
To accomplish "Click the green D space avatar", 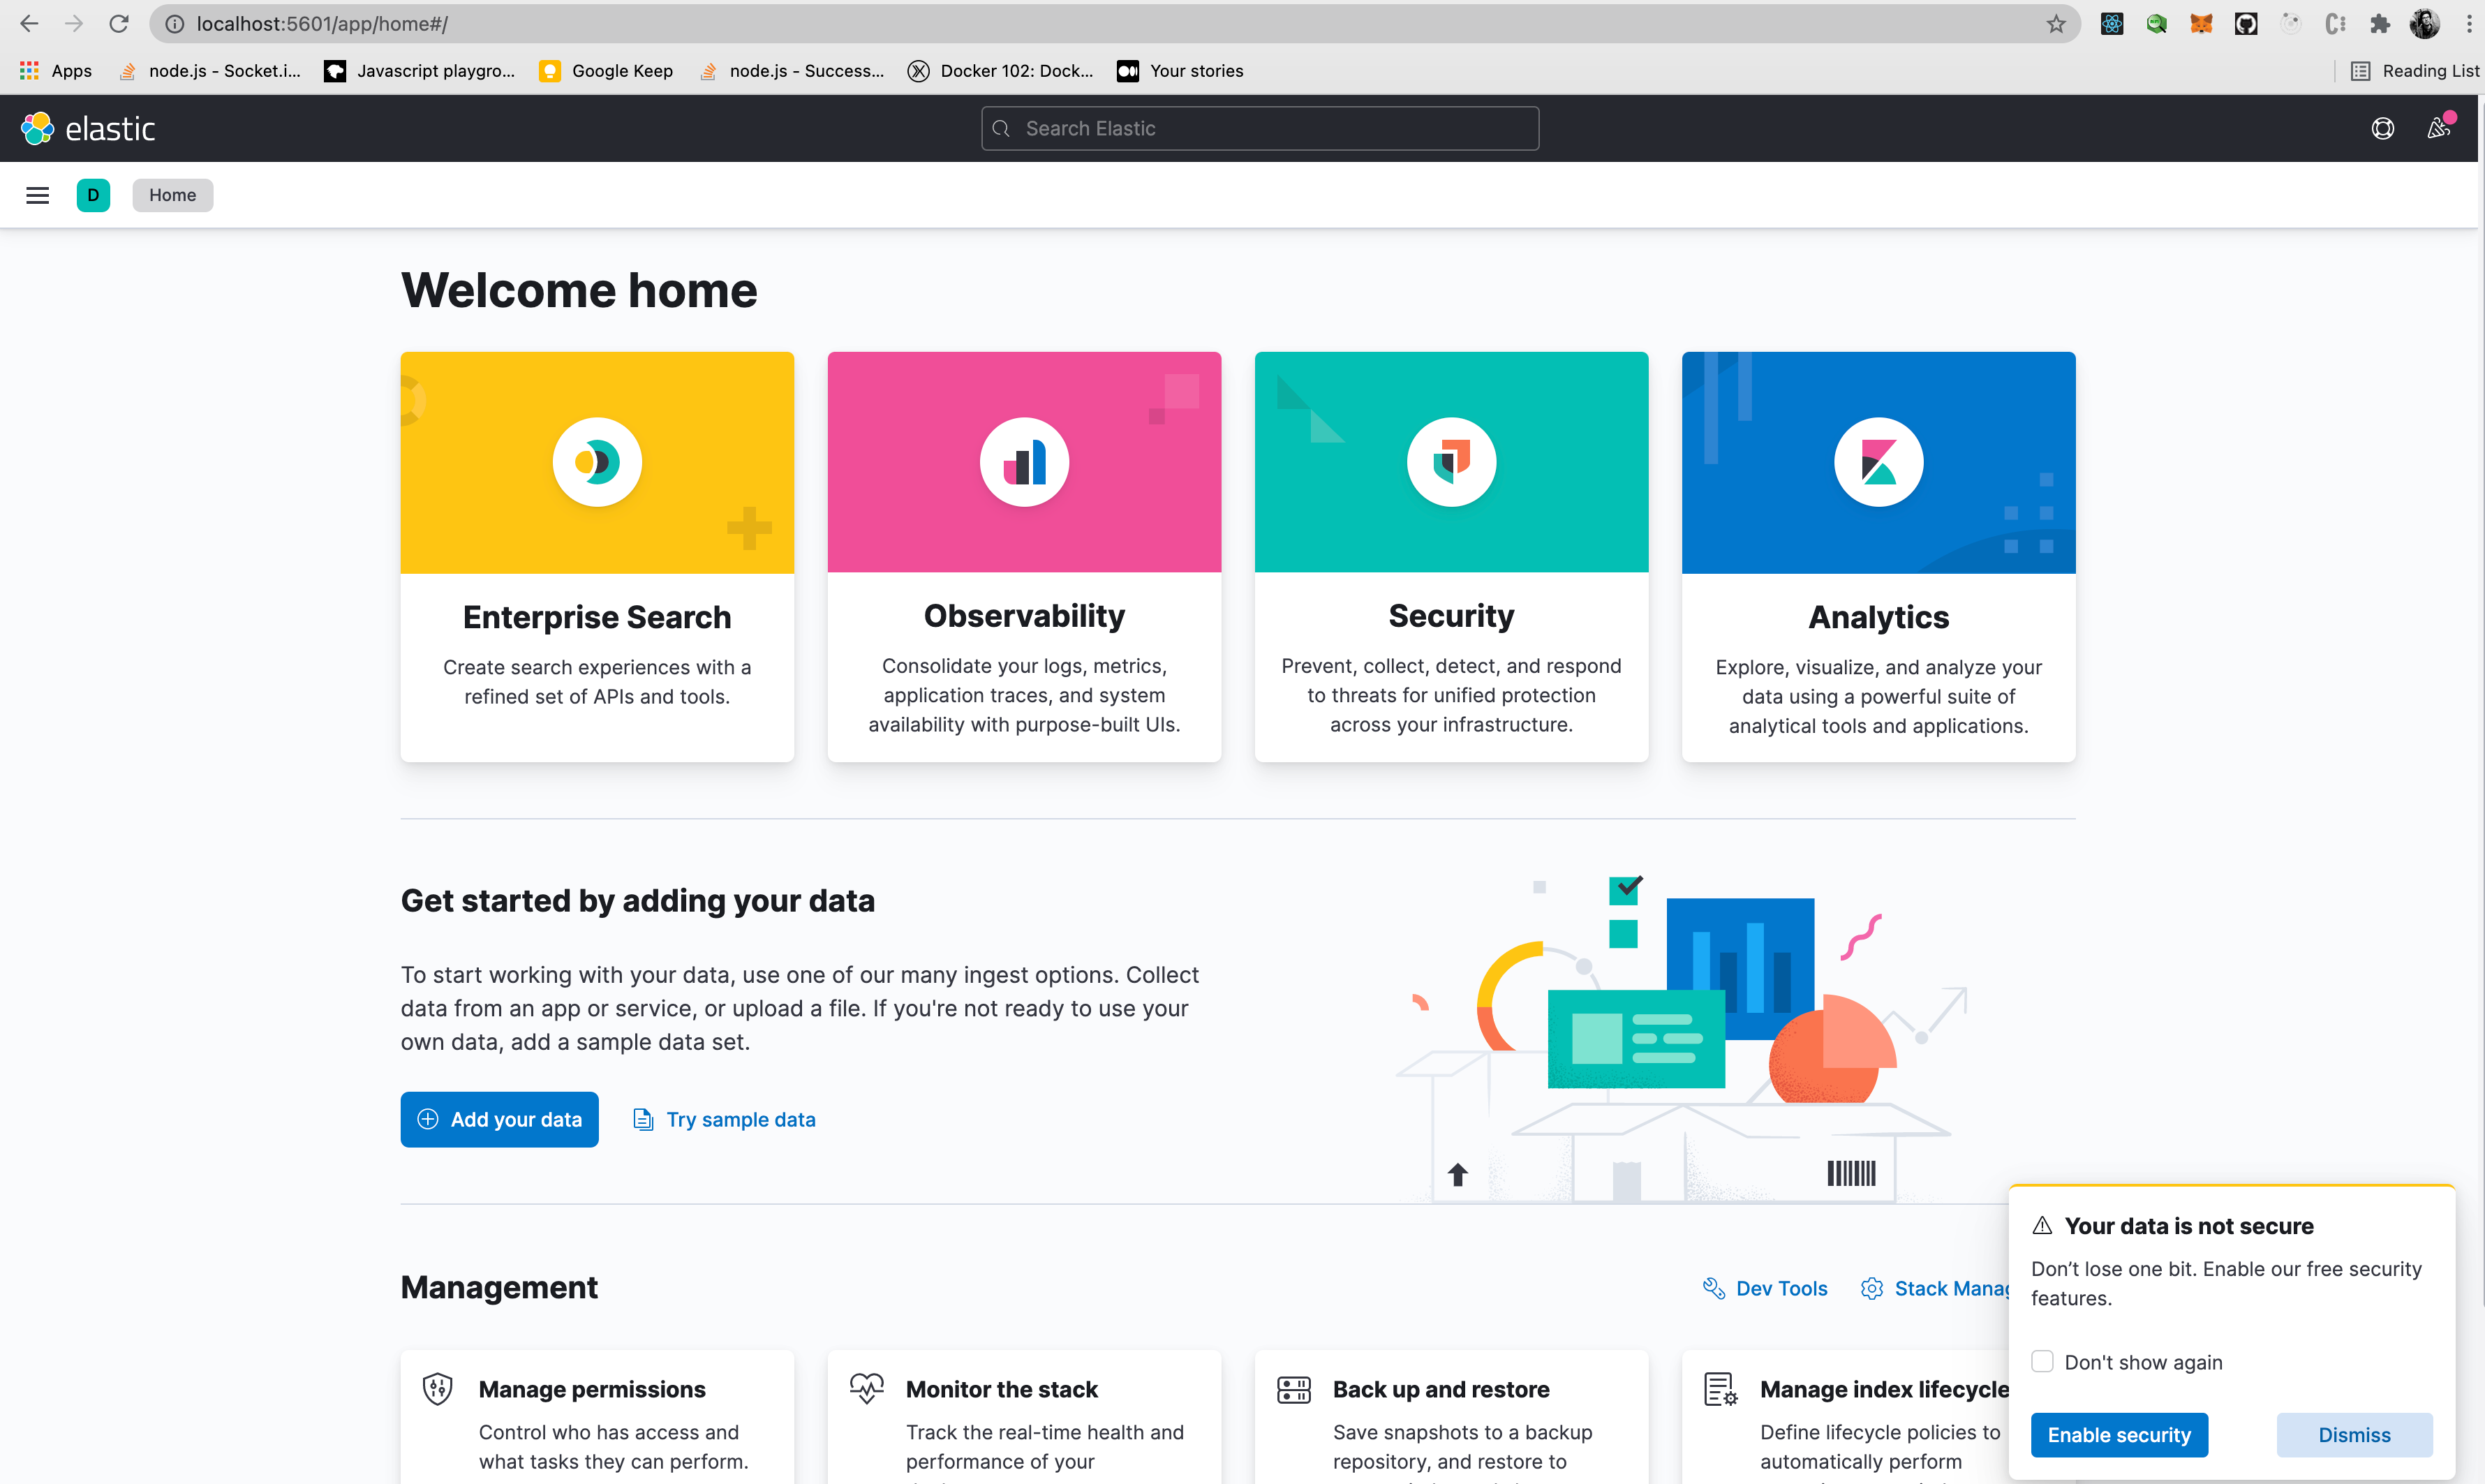I will 93,195.
